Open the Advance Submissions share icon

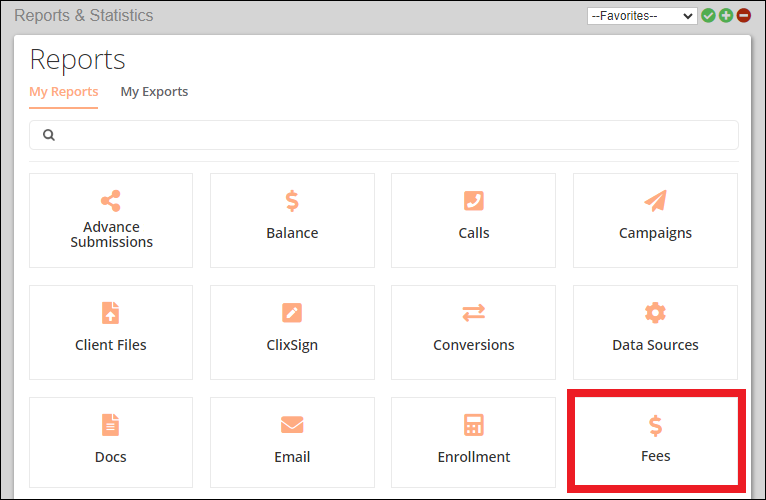pos(111,201)
